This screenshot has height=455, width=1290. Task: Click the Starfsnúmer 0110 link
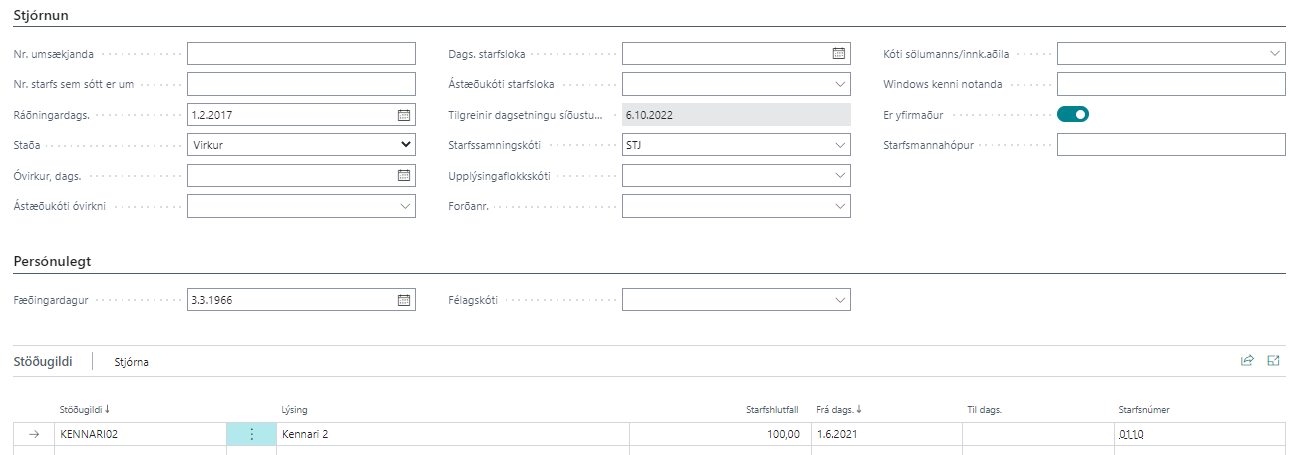1131,435
